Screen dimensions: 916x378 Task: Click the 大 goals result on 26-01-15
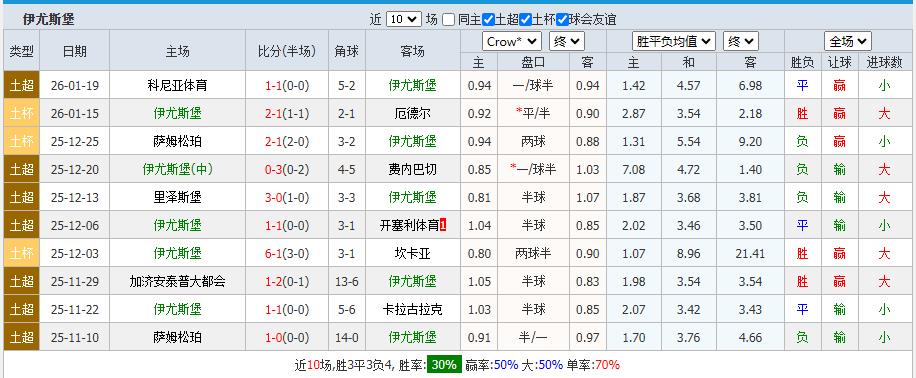pyautogui.click(x=884, y=113)
